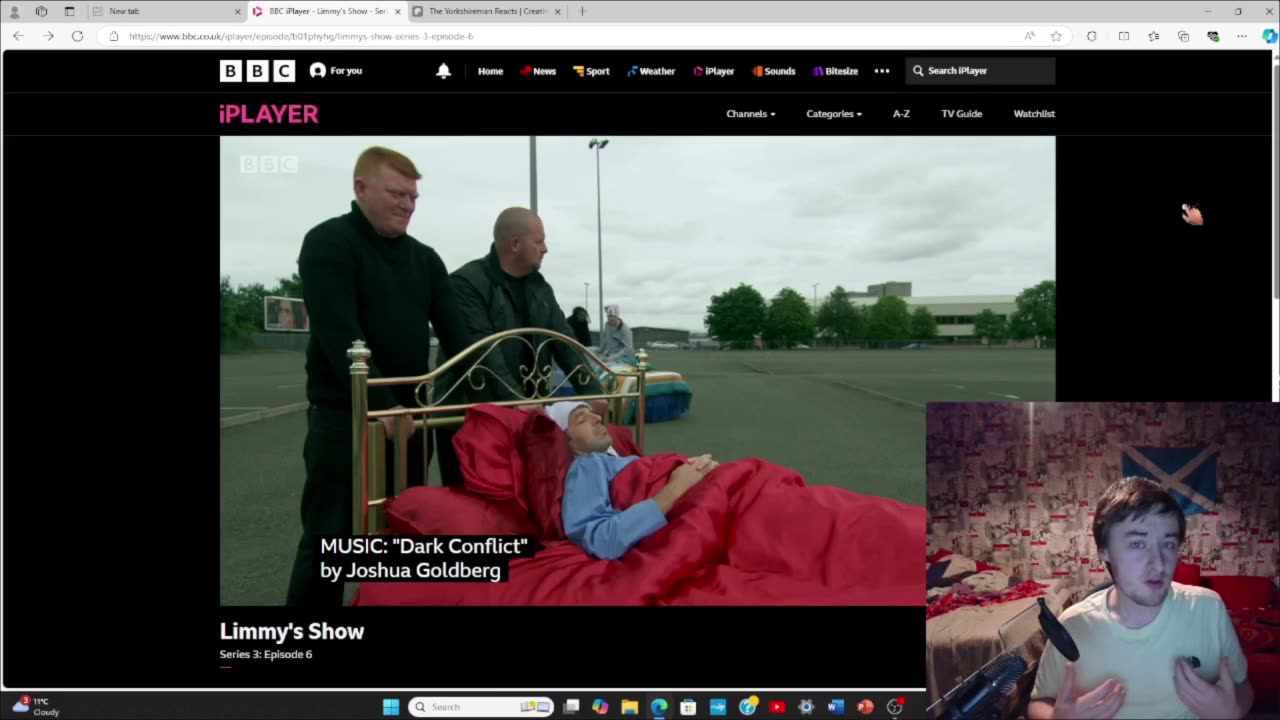Open Word from taskbar
Image resolution: width=1280 pixels, height=720 pixels.
[836, 707]
